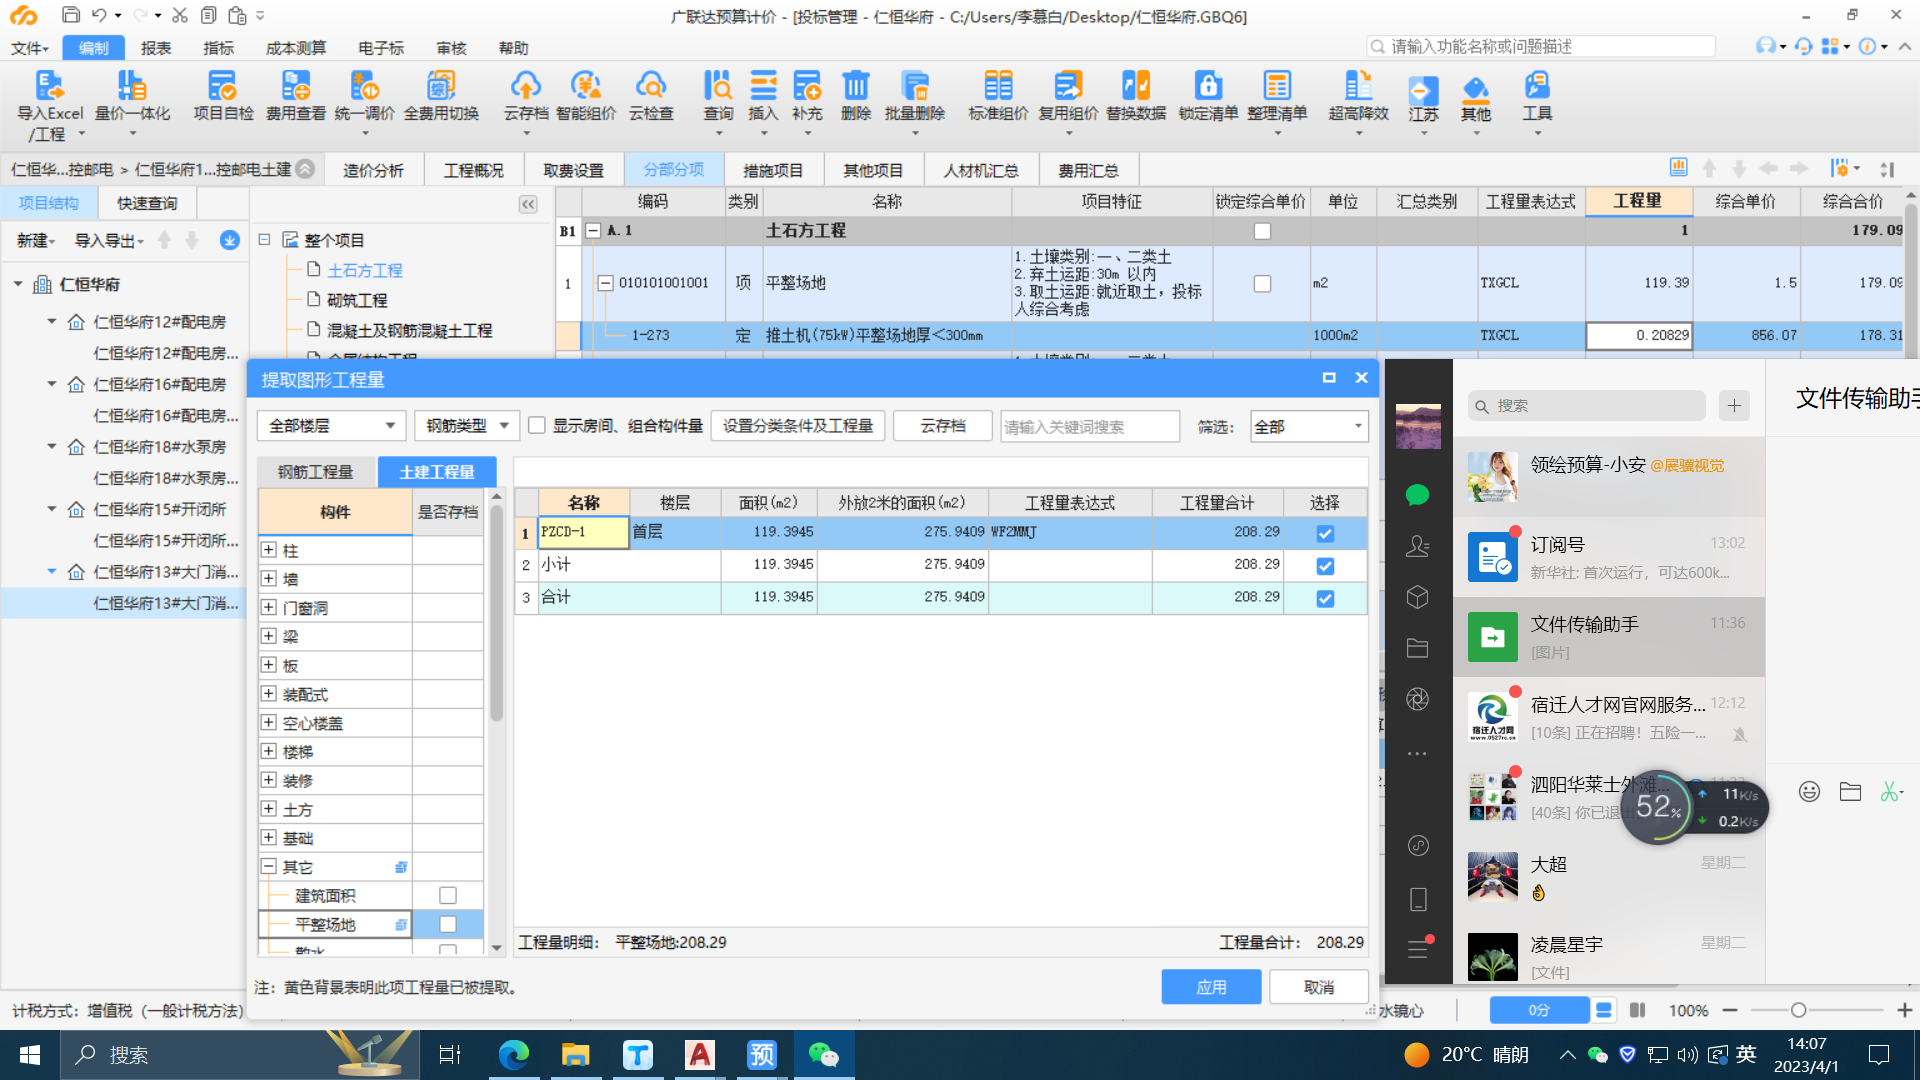Viewport: 1920px width, 1080px height.
Task: Click the 锁定清单 lock icon
Action: tap(1208, 97)
